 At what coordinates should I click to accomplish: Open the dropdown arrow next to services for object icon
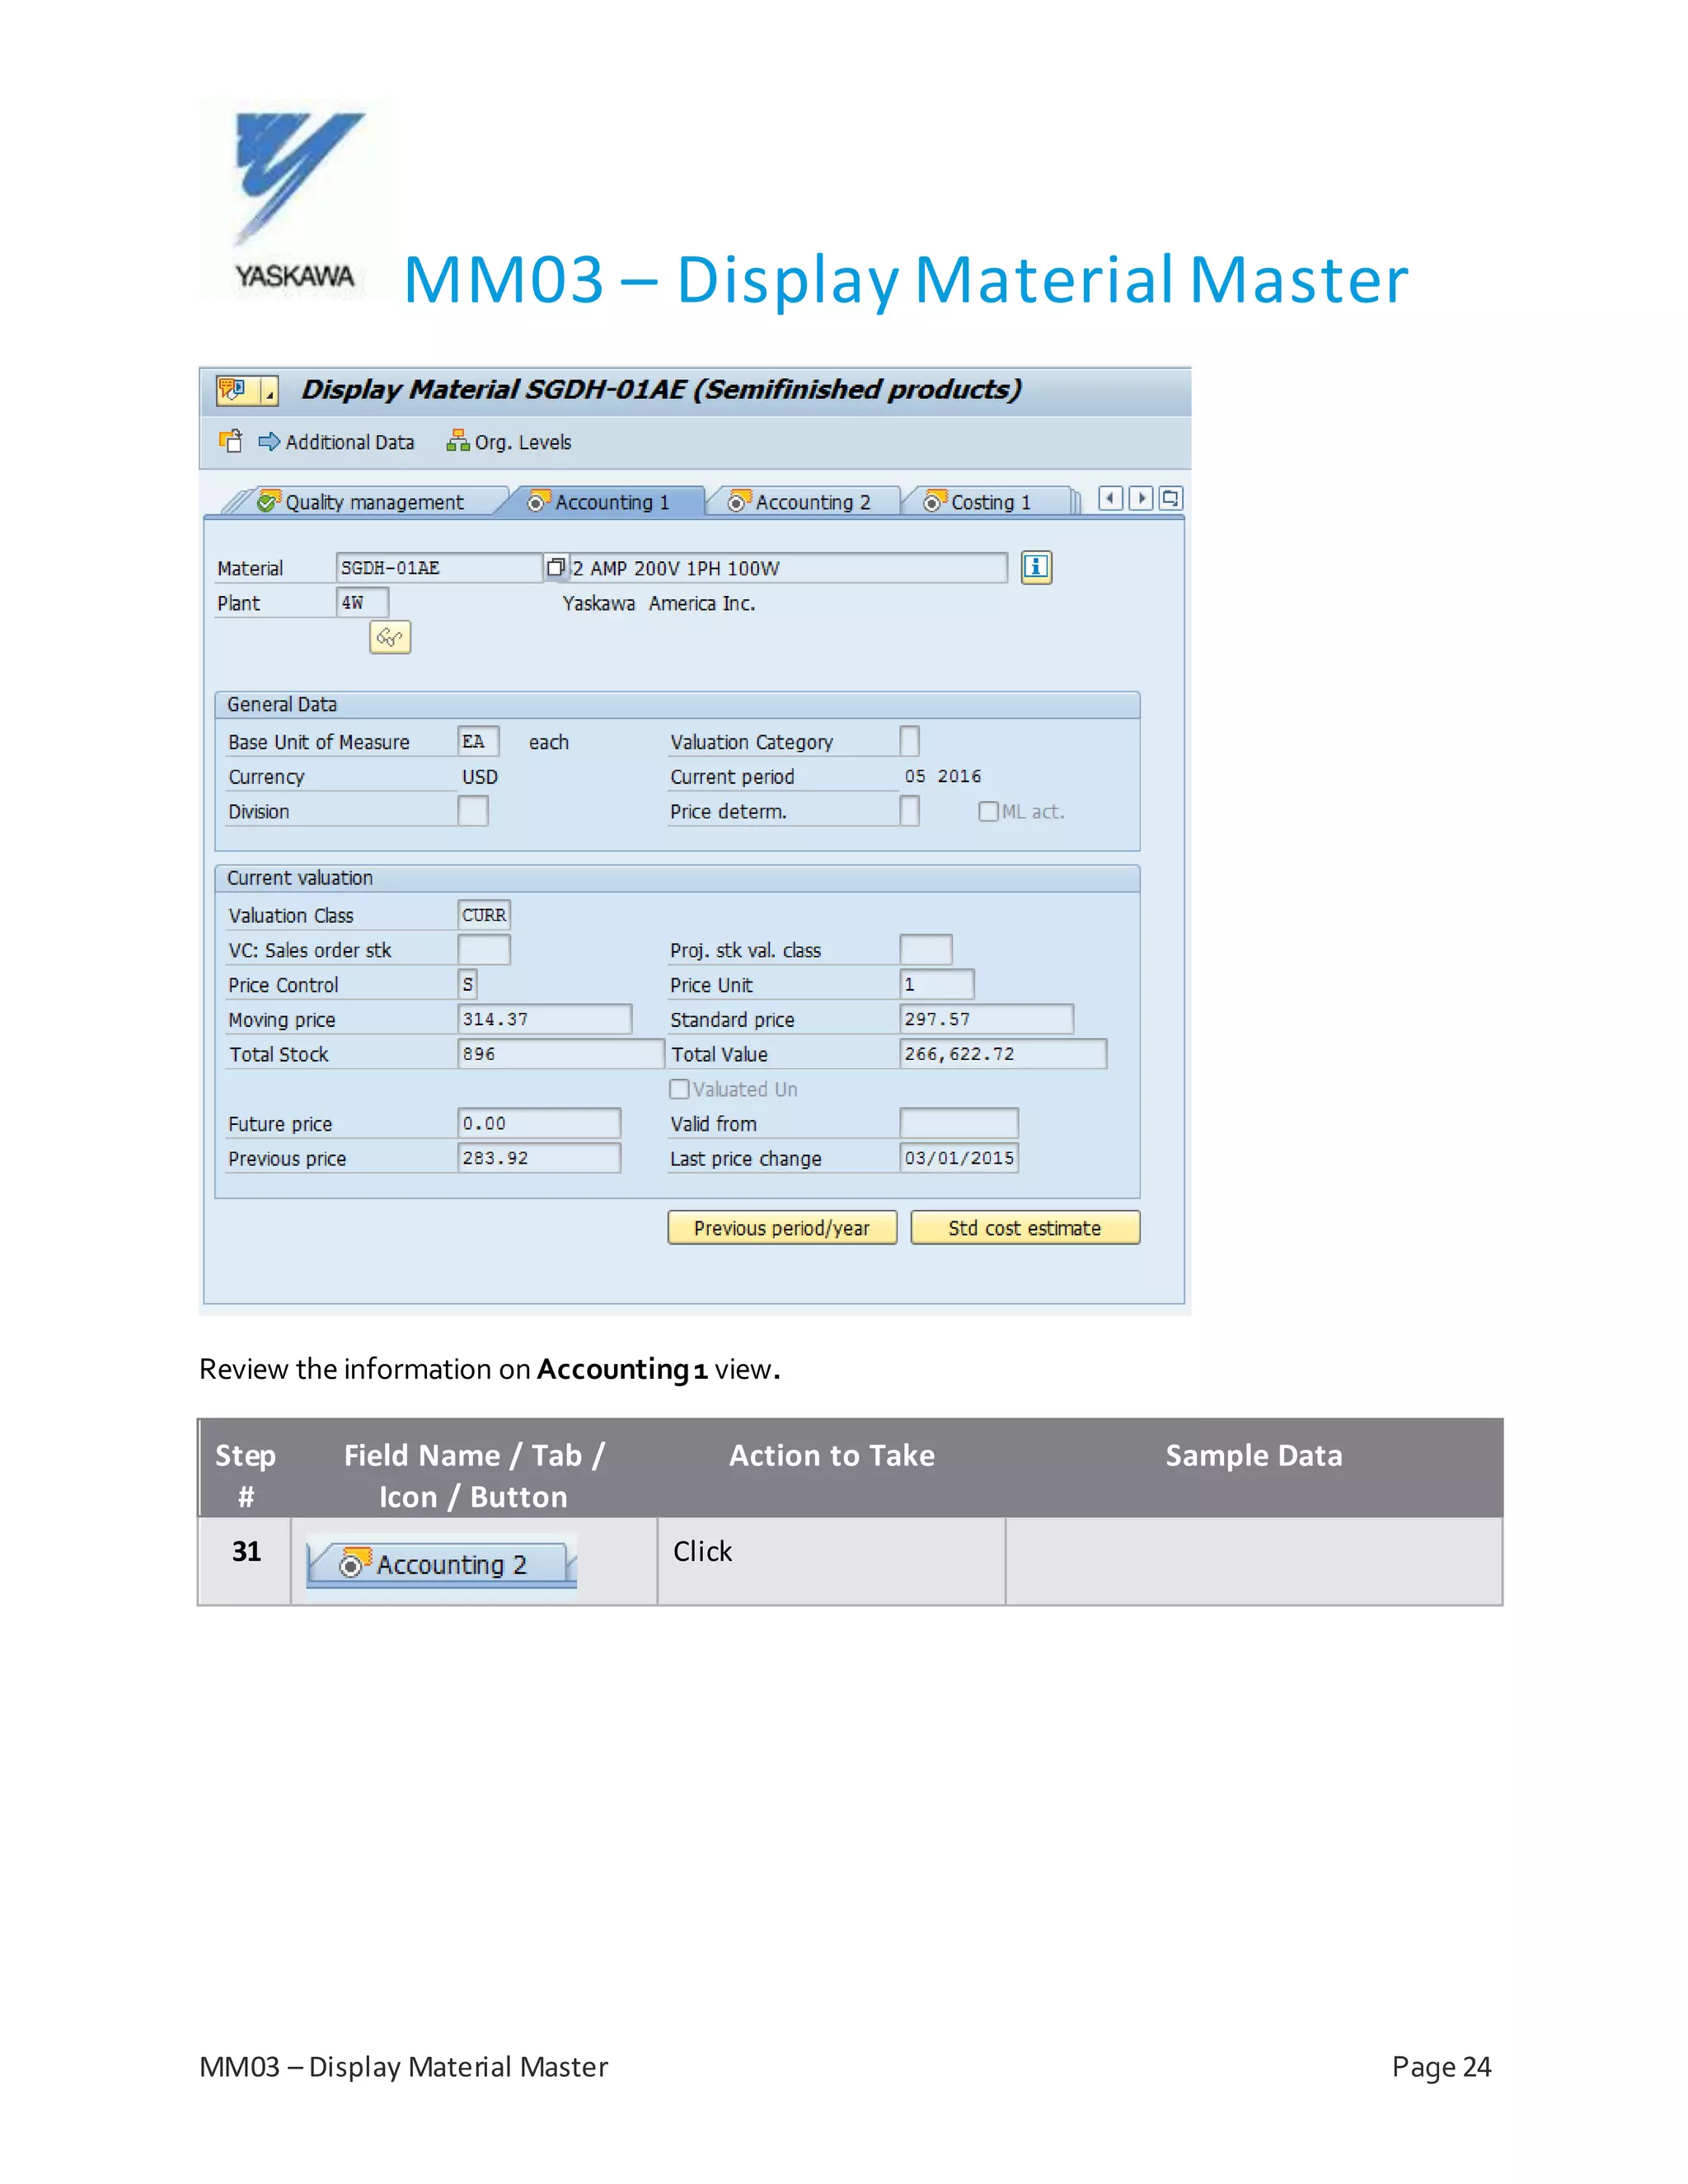click(269, 391)
